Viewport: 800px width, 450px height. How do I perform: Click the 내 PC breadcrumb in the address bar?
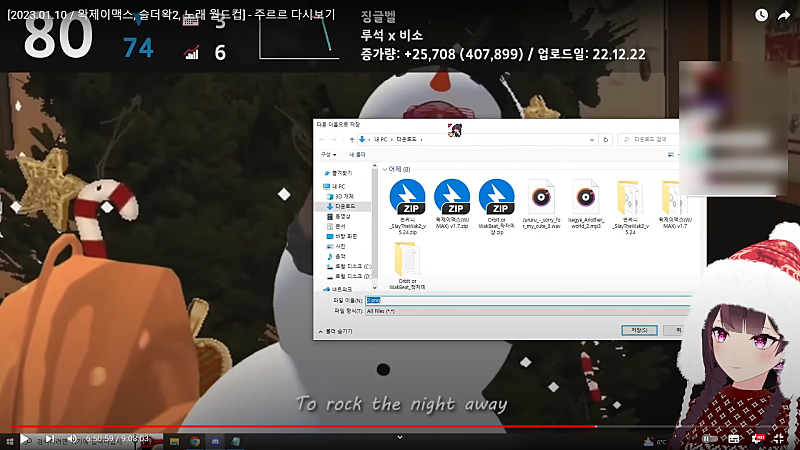click(x=381, y=139)
